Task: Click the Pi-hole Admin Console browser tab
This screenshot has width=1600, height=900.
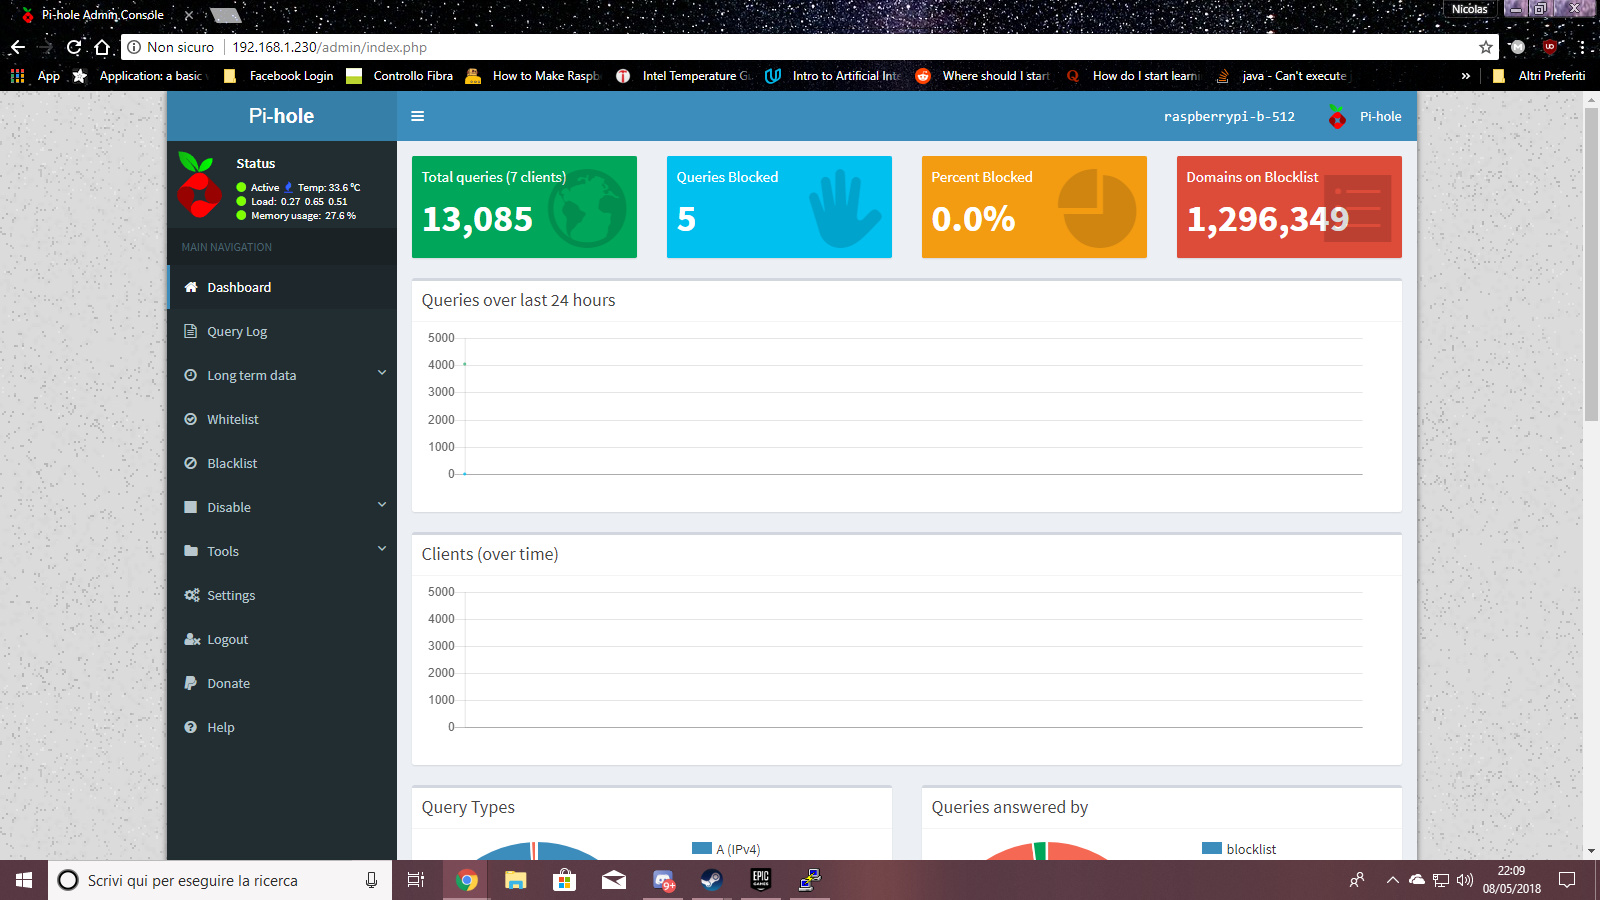Action: tap(105, 15)
